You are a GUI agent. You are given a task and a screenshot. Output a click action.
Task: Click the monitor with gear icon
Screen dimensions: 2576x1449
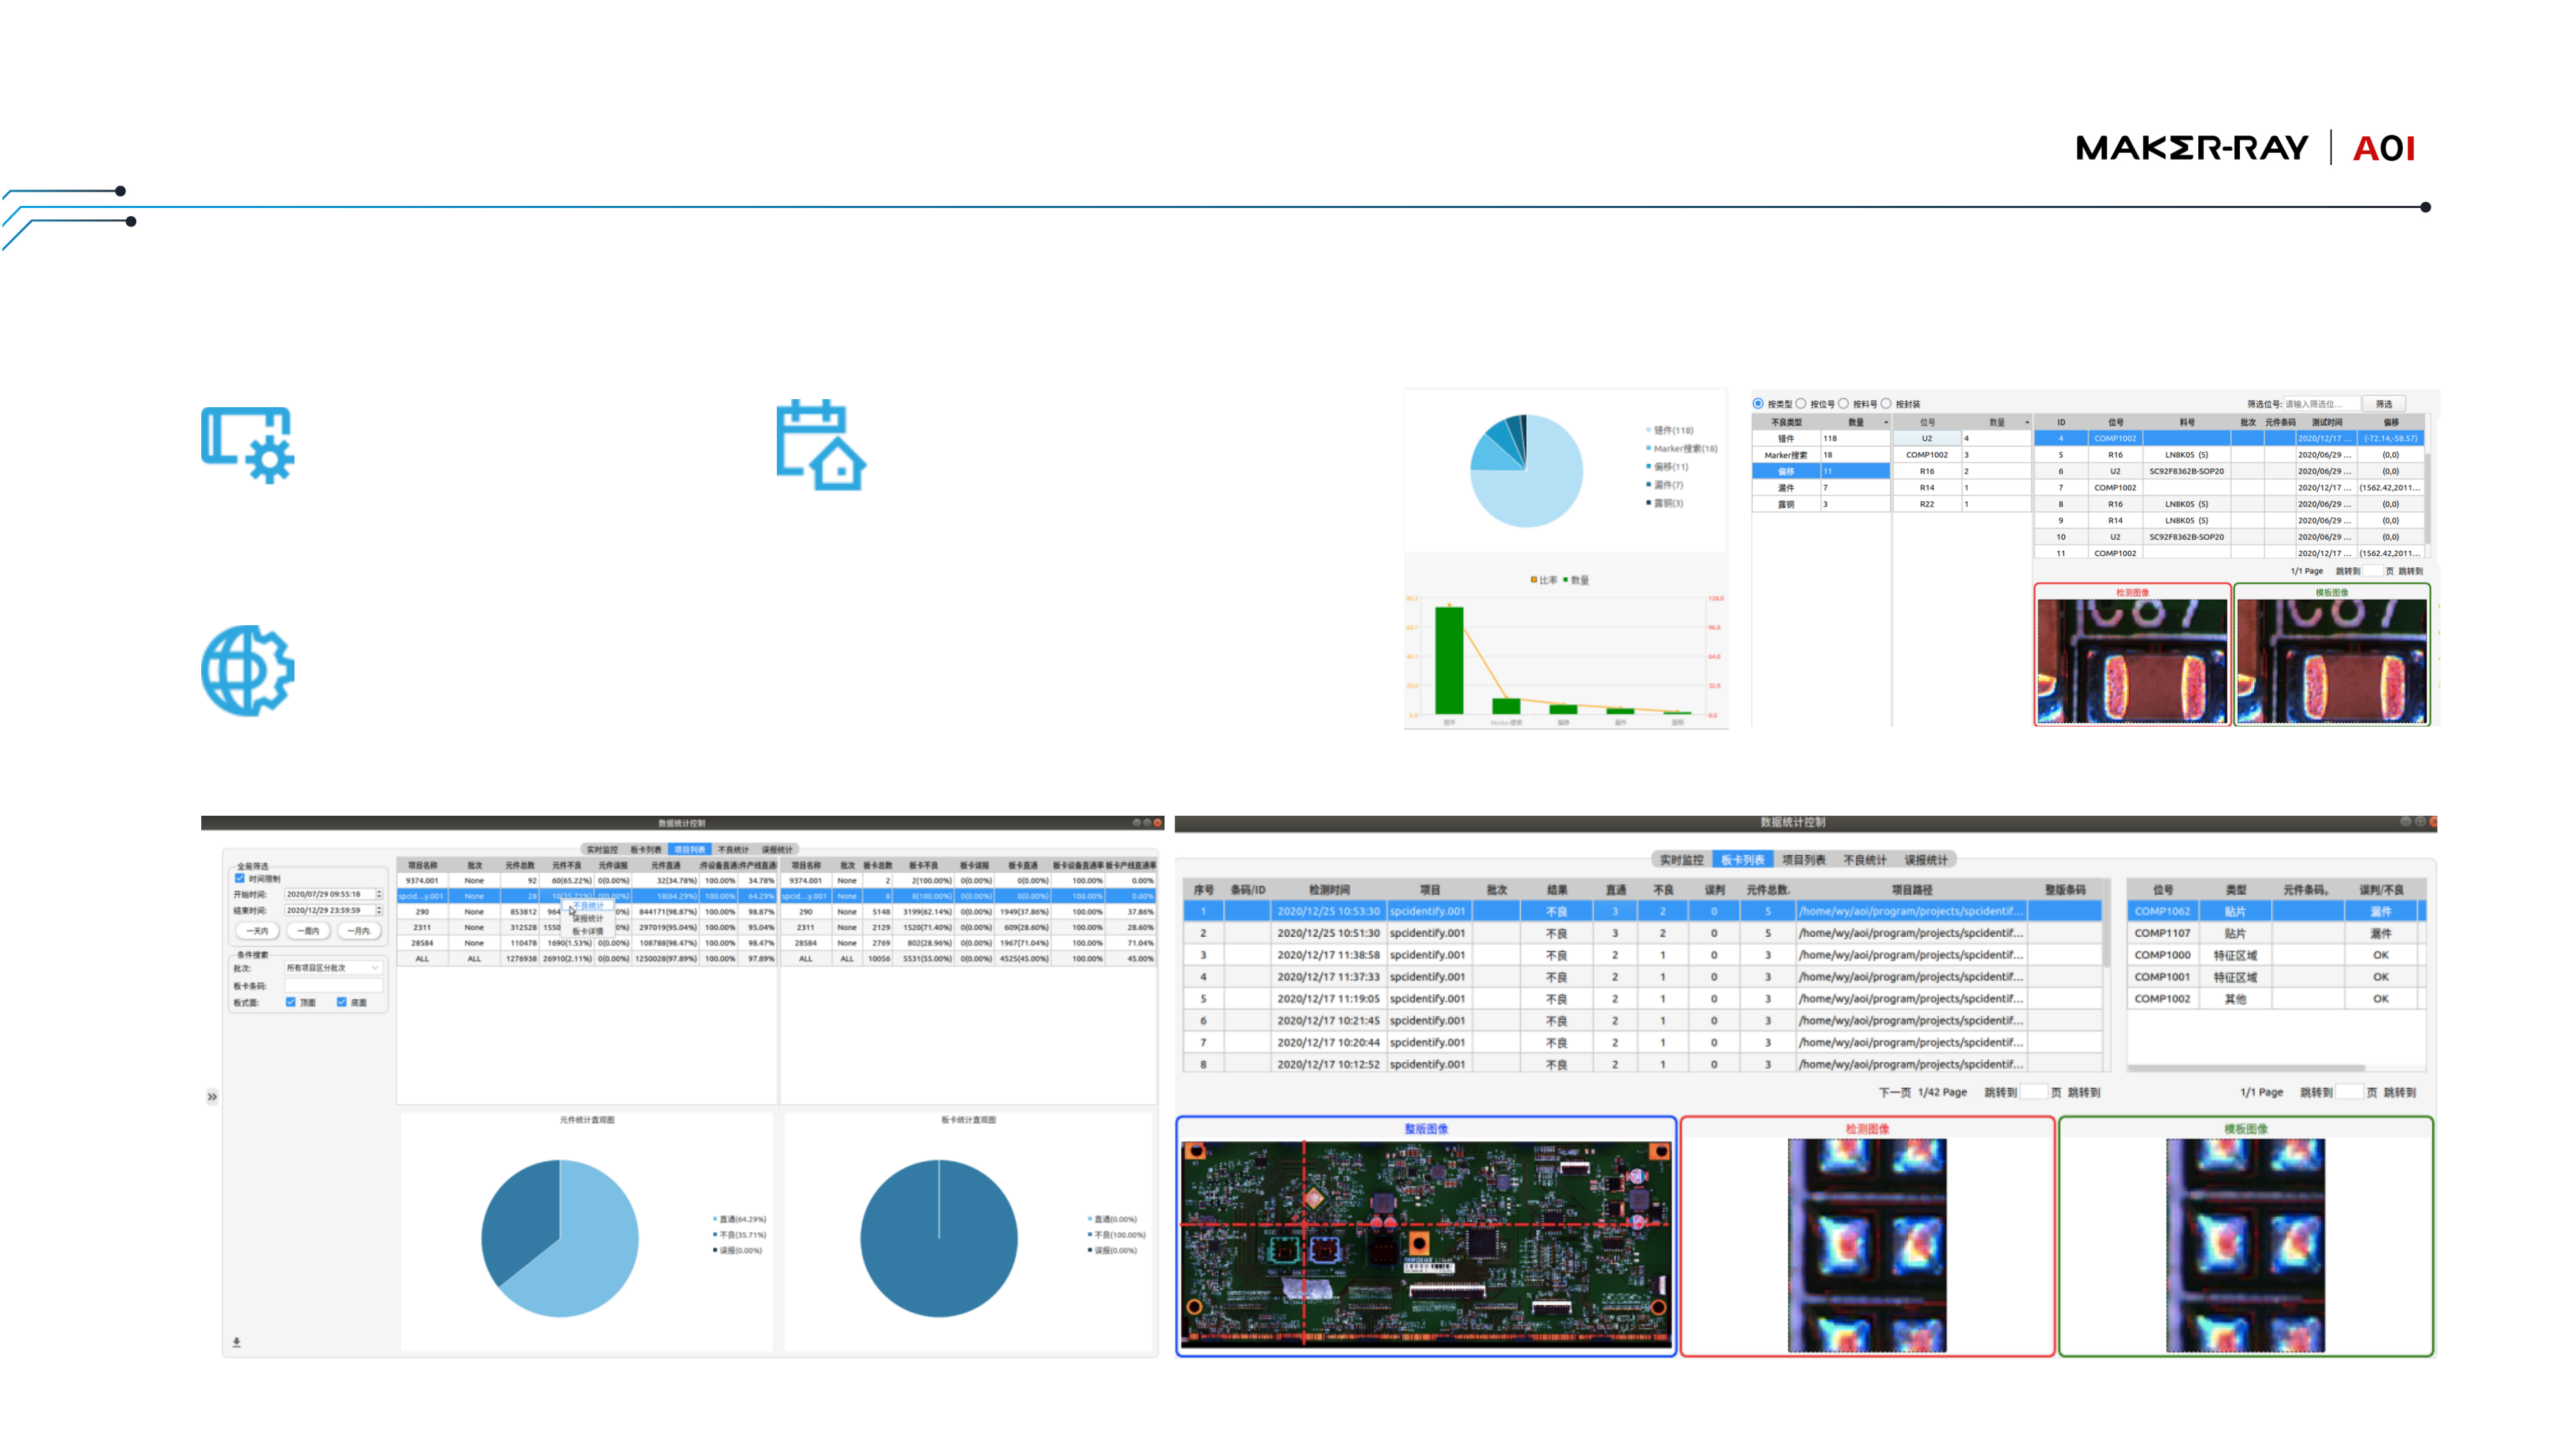(x=247, y=444)
